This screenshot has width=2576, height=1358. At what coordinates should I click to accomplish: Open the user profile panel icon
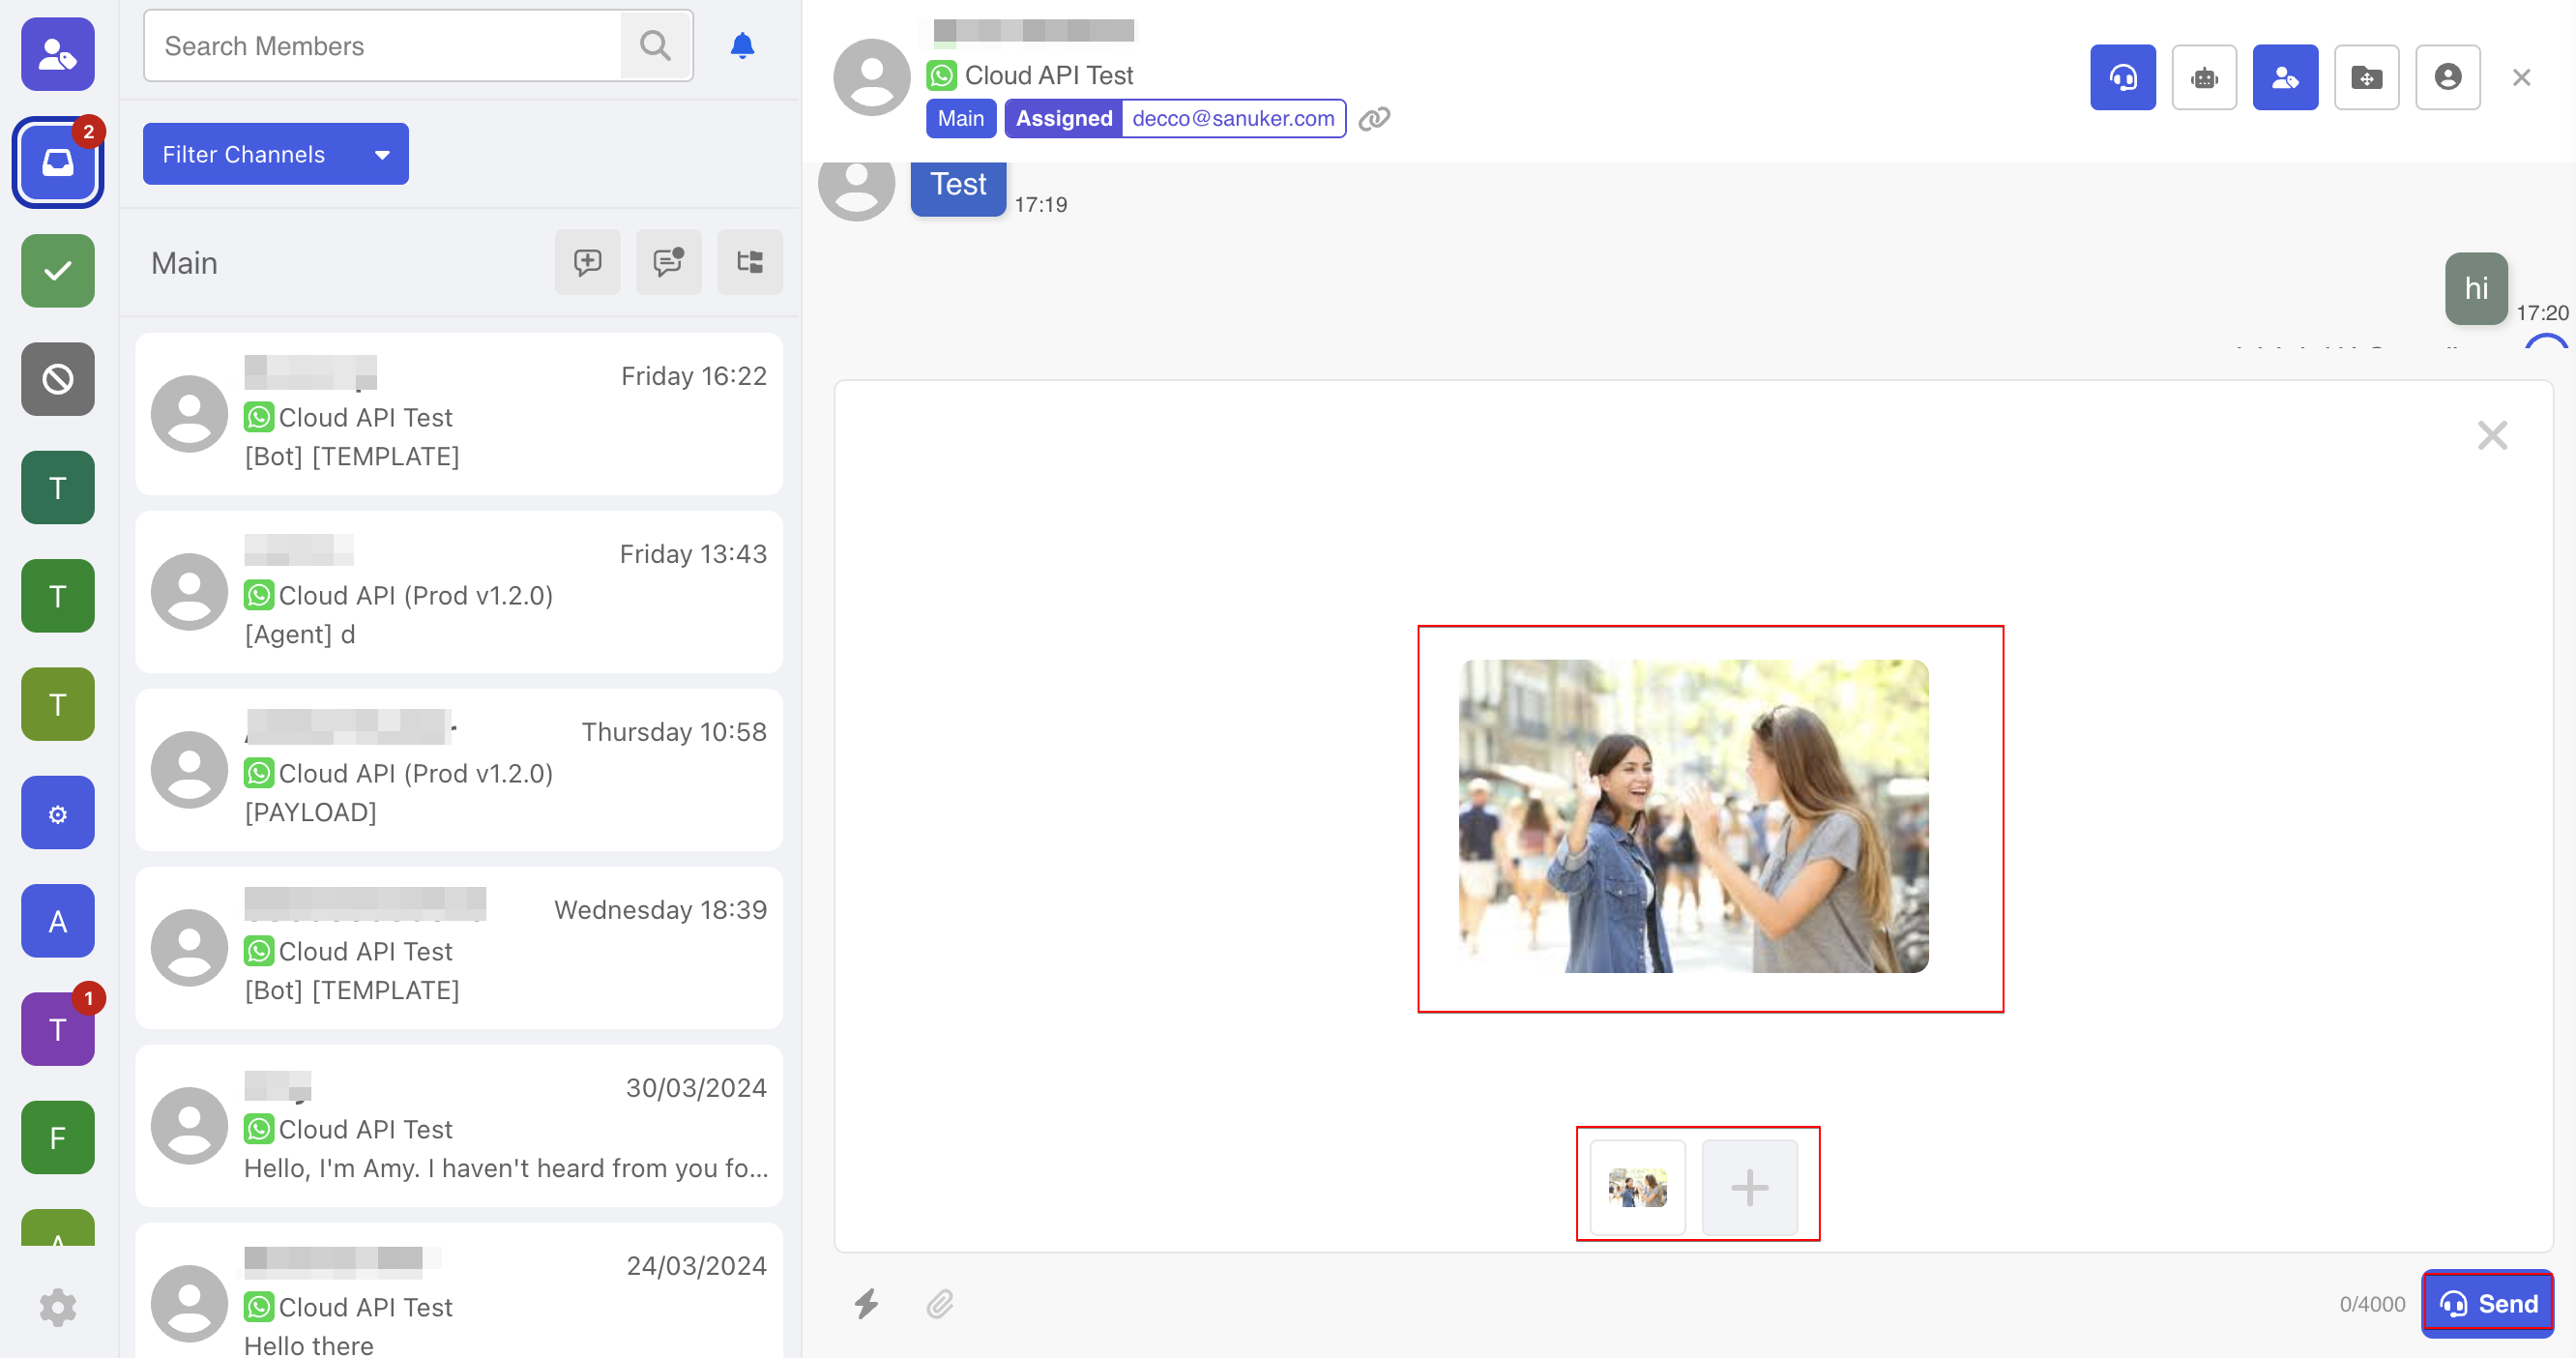(2447, 77)
